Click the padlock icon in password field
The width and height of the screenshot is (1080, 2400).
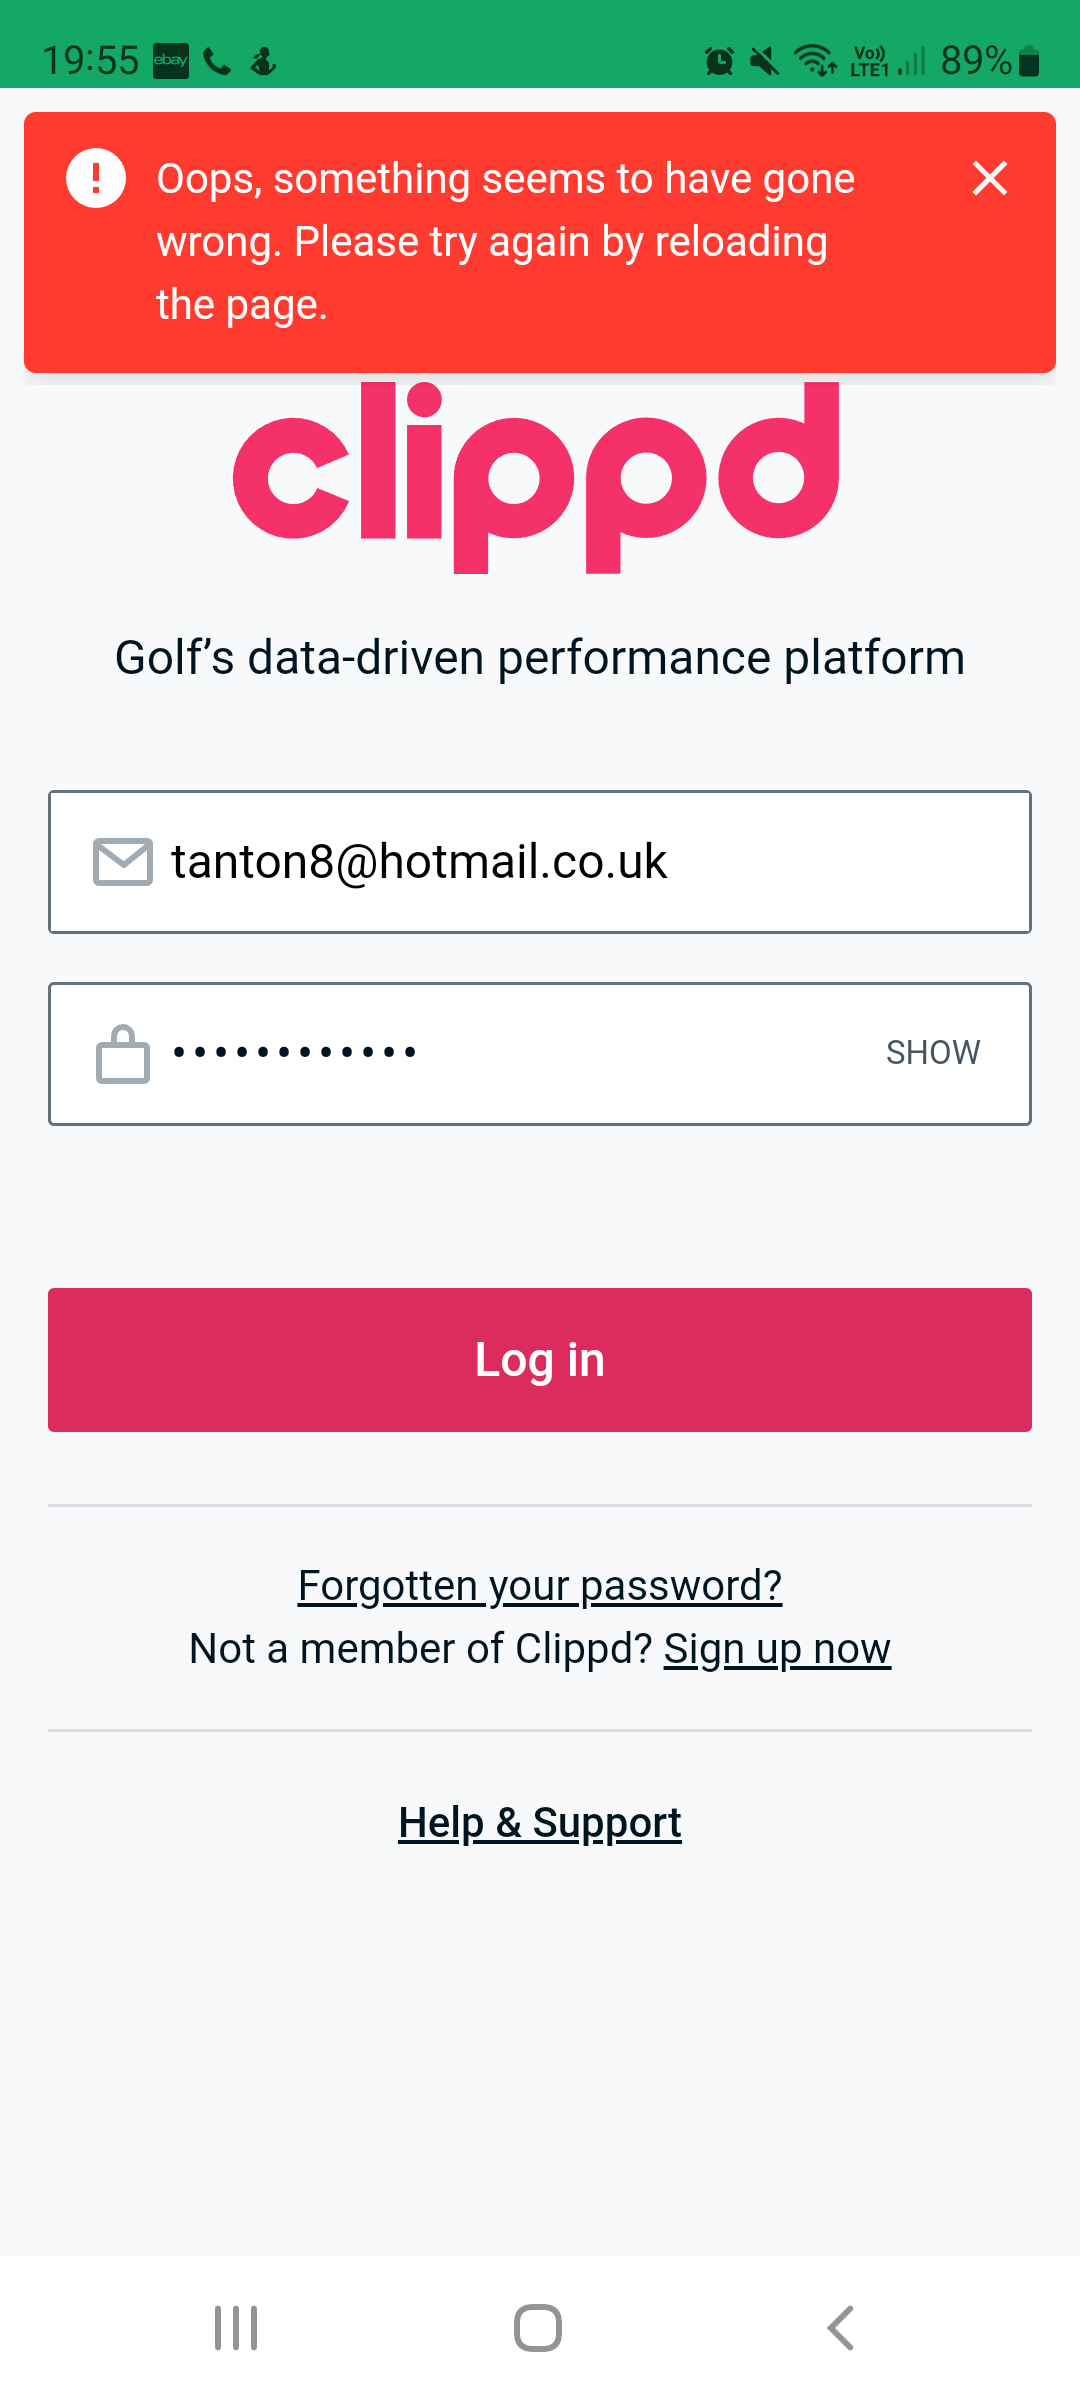pos(122,1054)
